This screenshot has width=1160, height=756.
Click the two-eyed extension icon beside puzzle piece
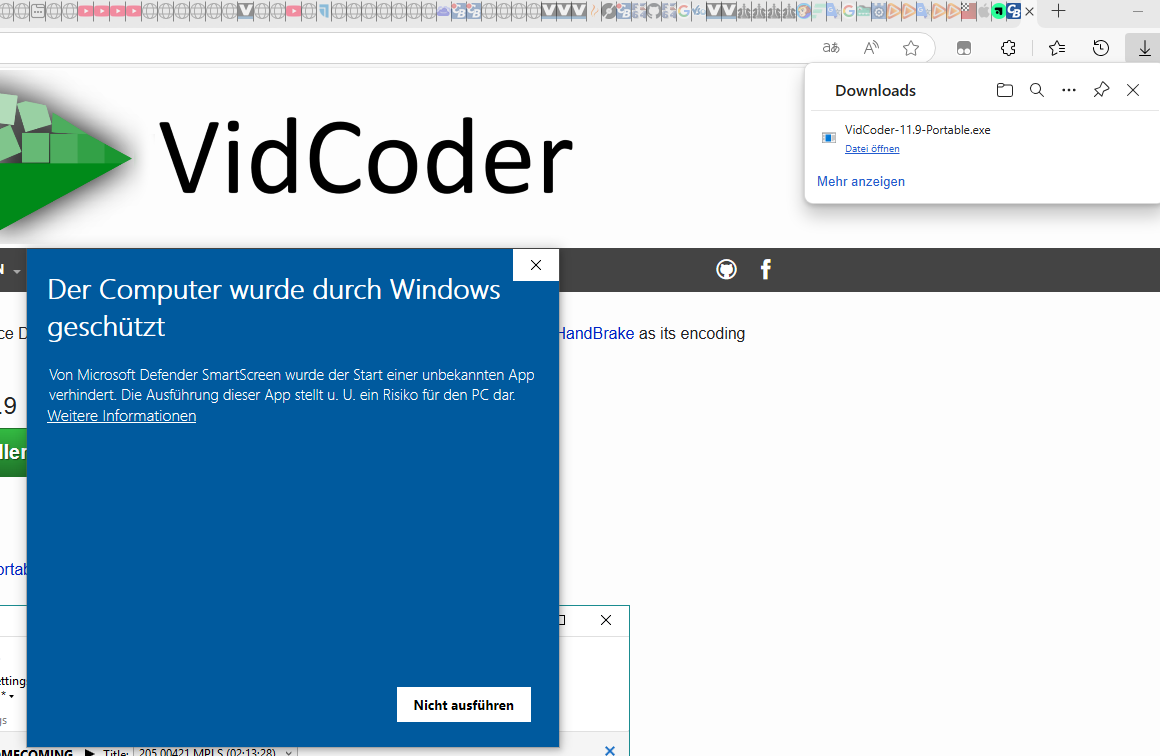click(x=964, y=48)
